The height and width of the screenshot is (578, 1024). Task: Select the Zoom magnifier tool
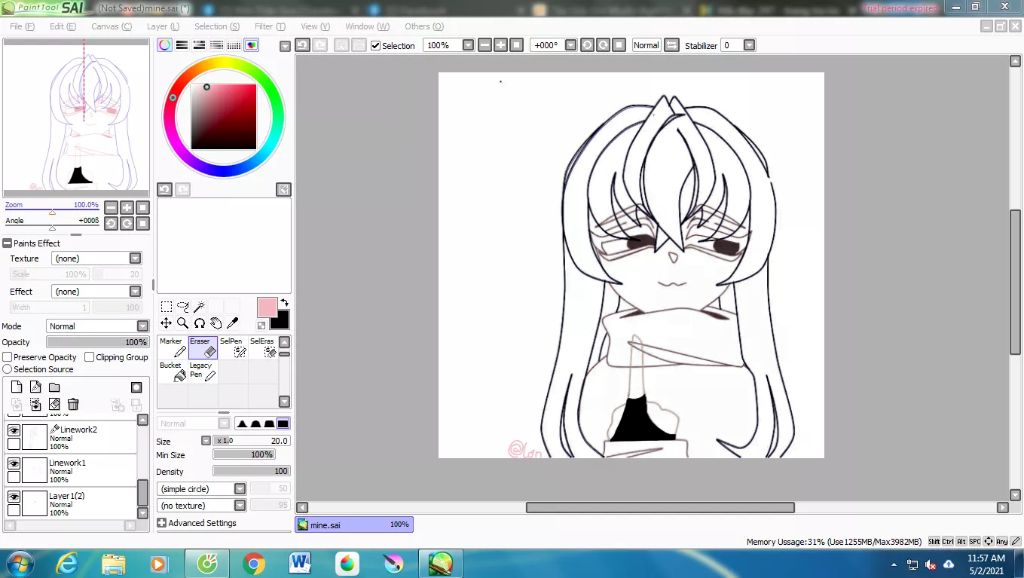(x=183, y=323)
